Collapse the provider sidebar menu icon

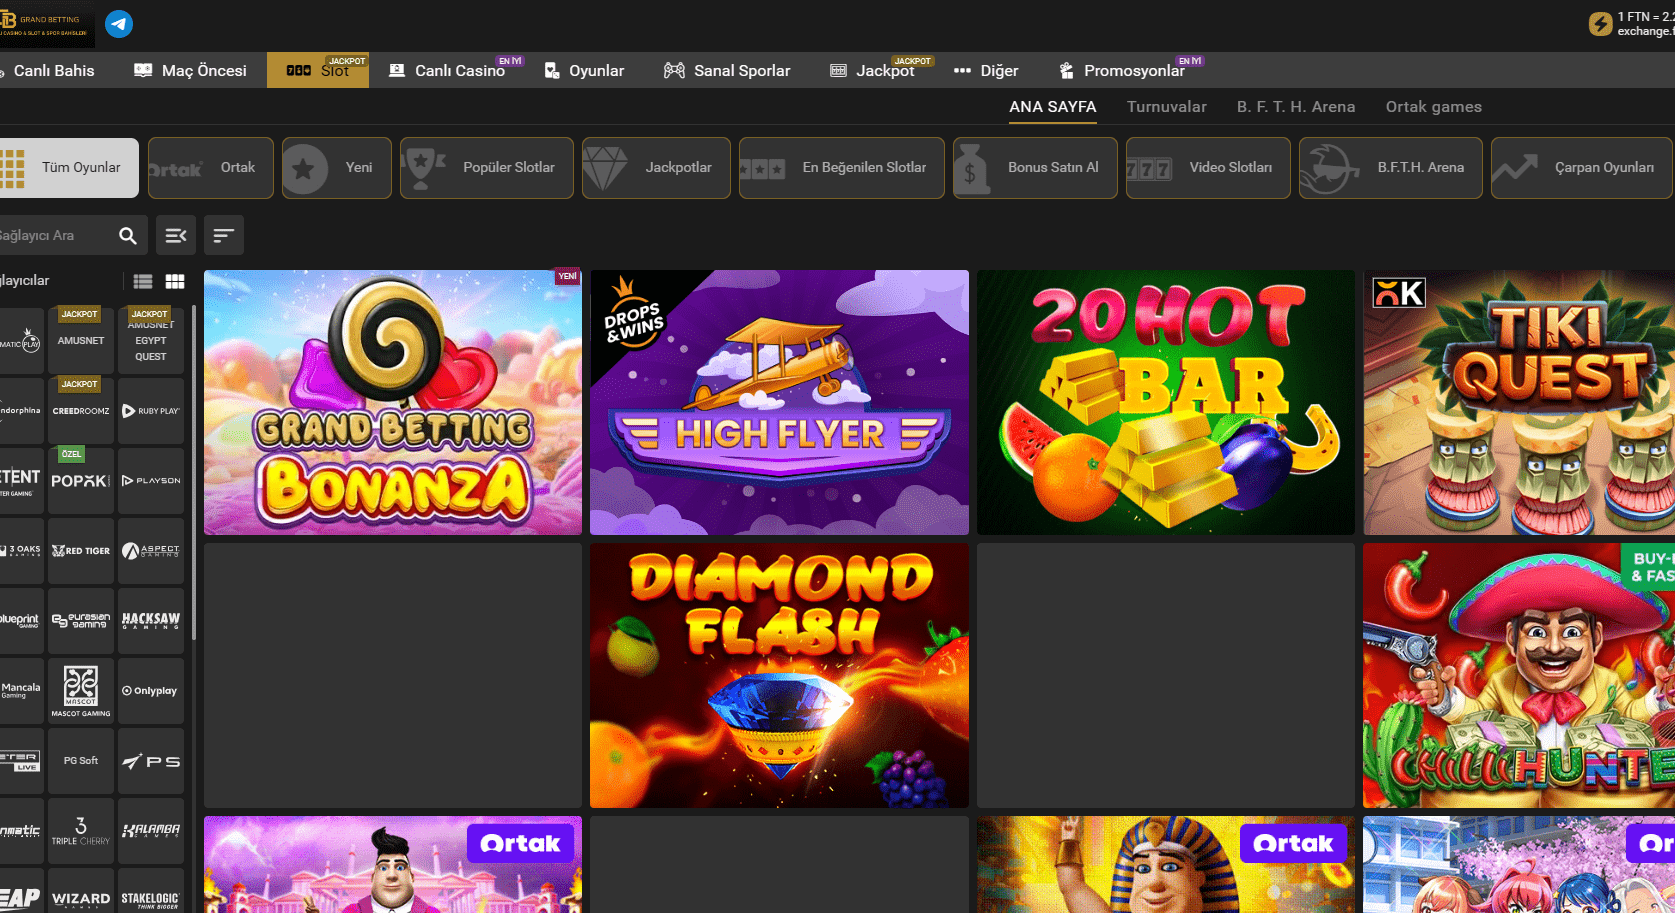pyautogui.click(x=176, y=236)
